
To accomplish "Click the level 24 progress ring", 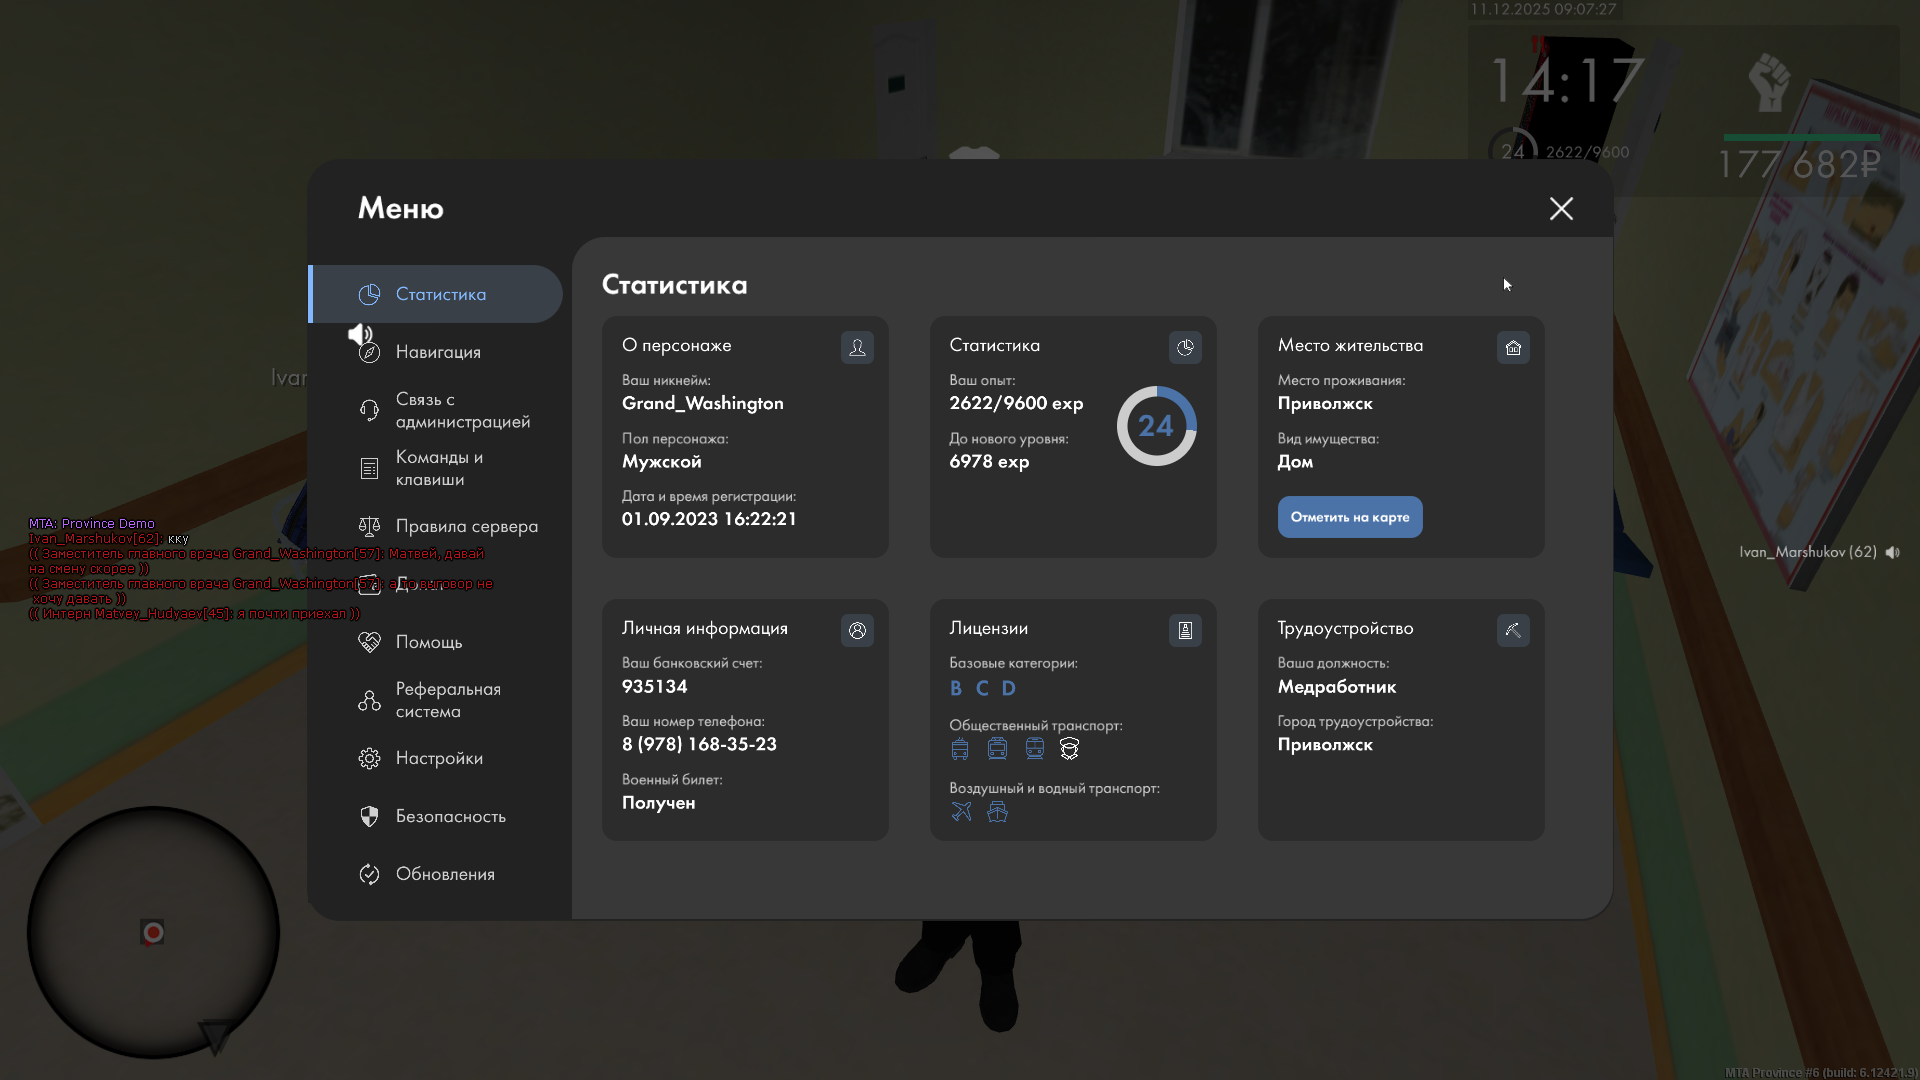I will click(1156, 426).
